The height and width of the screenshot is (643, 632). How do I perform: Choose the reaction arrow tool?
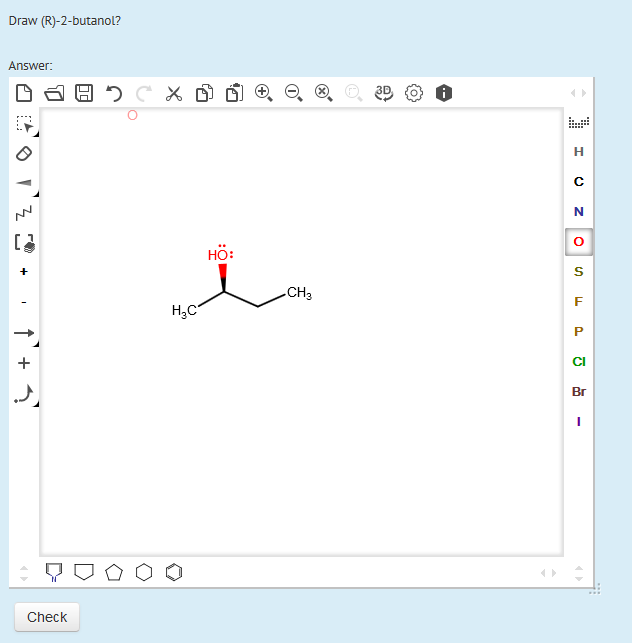24,333
